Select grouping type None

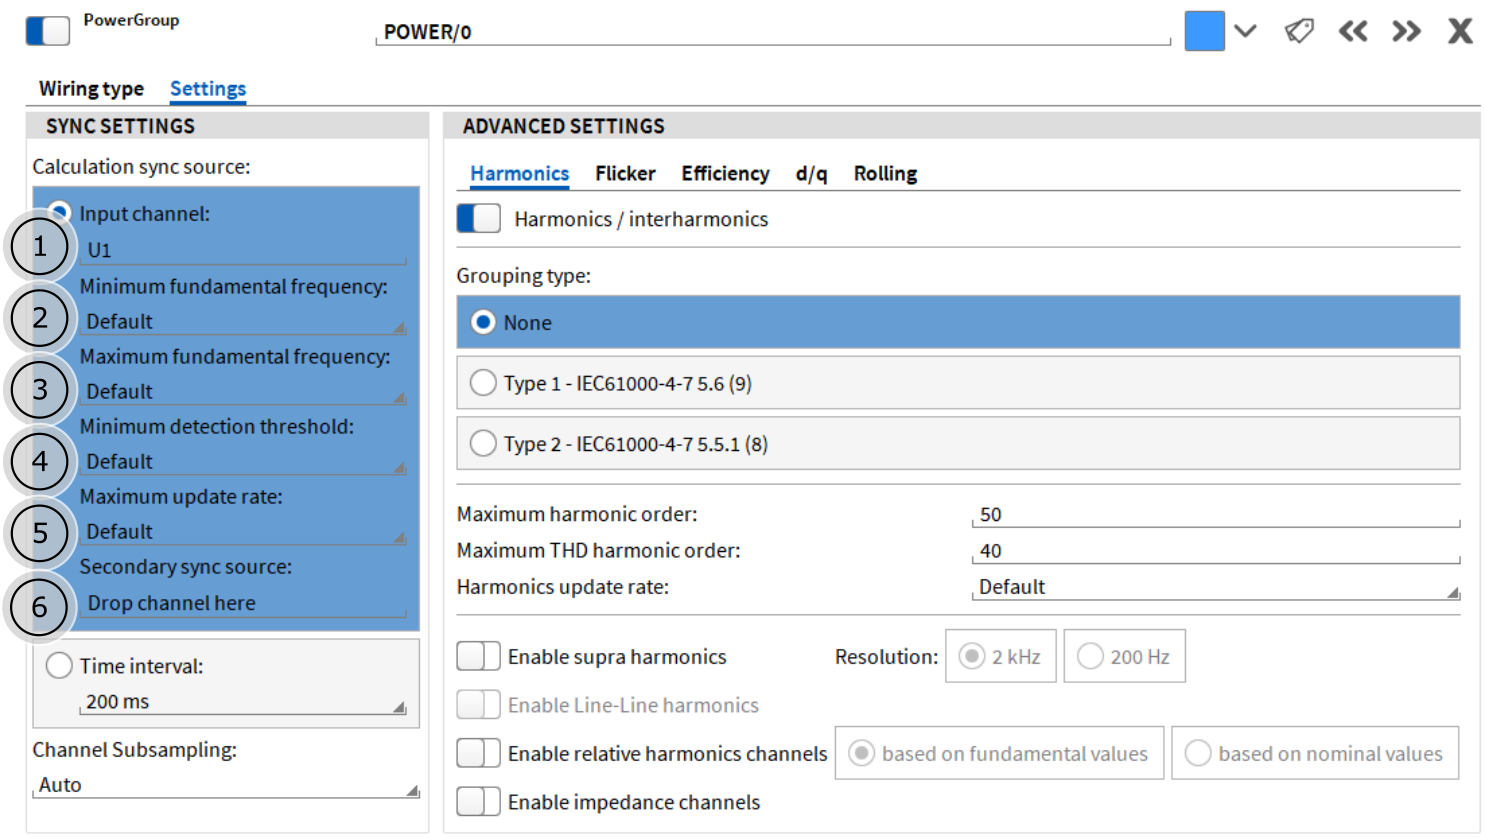click(x=958, y=322)
